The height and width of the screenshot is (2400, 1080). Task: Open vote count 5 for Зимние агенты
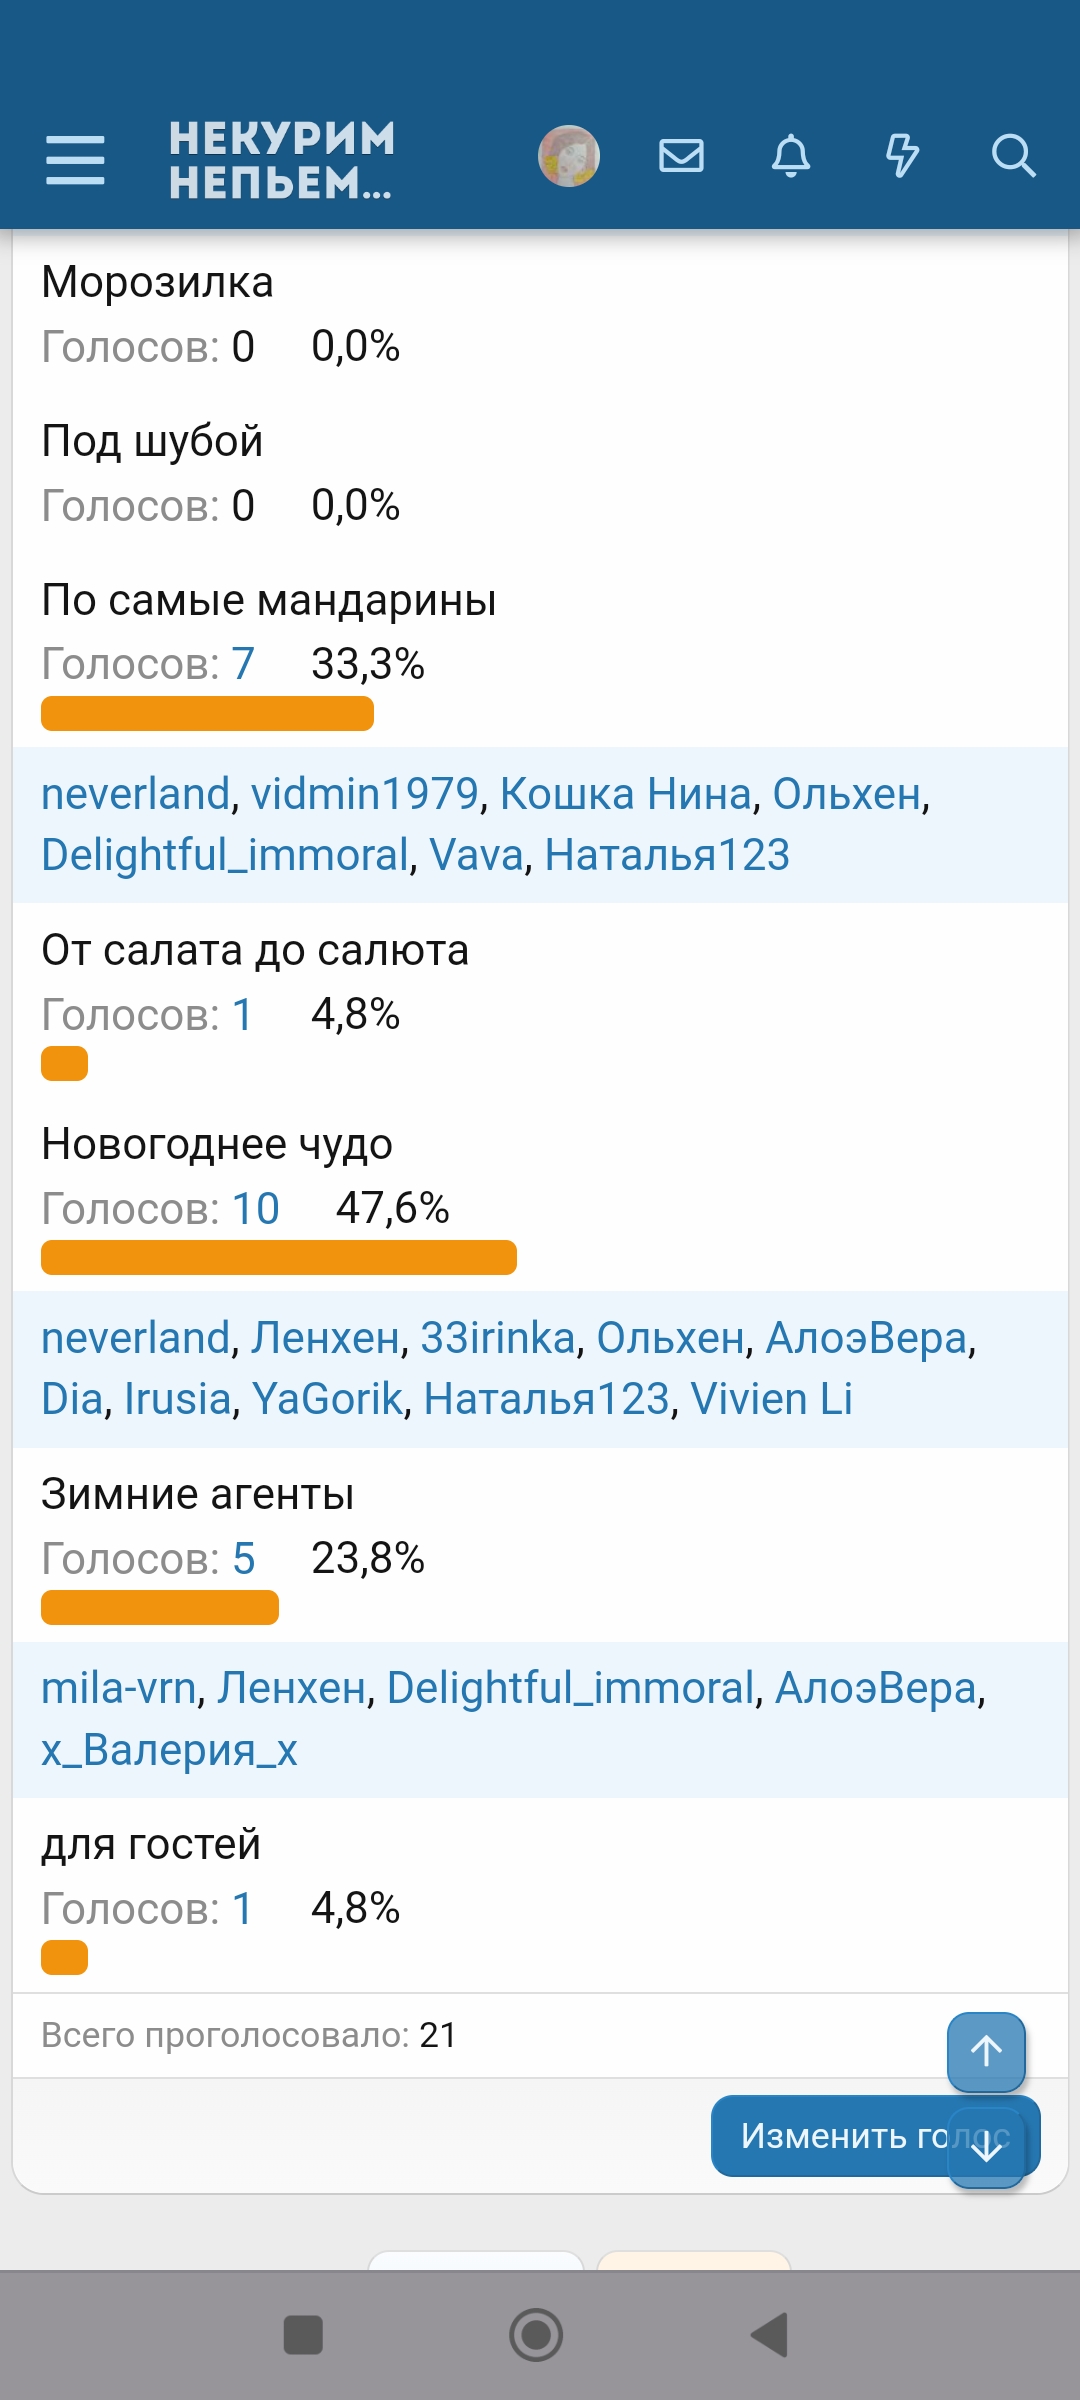244,1559
